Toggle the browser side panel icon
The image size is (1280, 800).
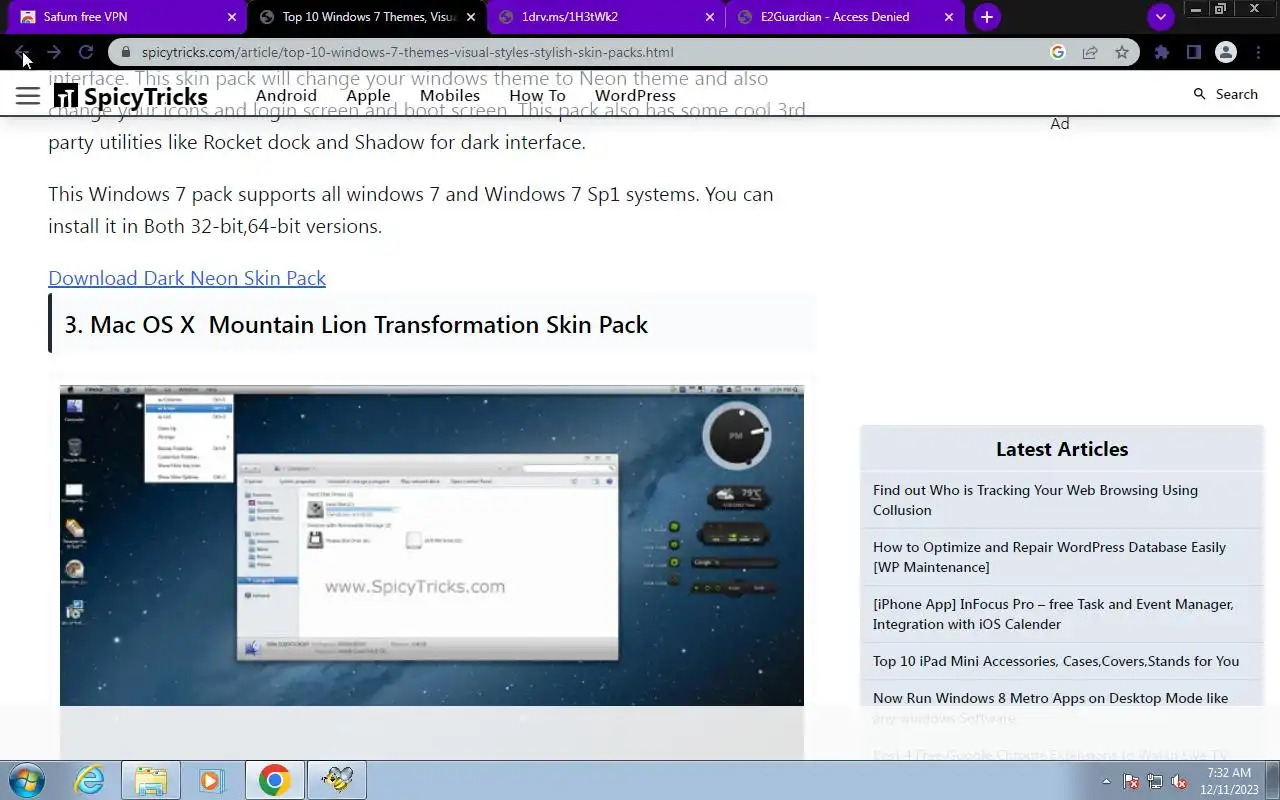click(x=1194, y=52)
